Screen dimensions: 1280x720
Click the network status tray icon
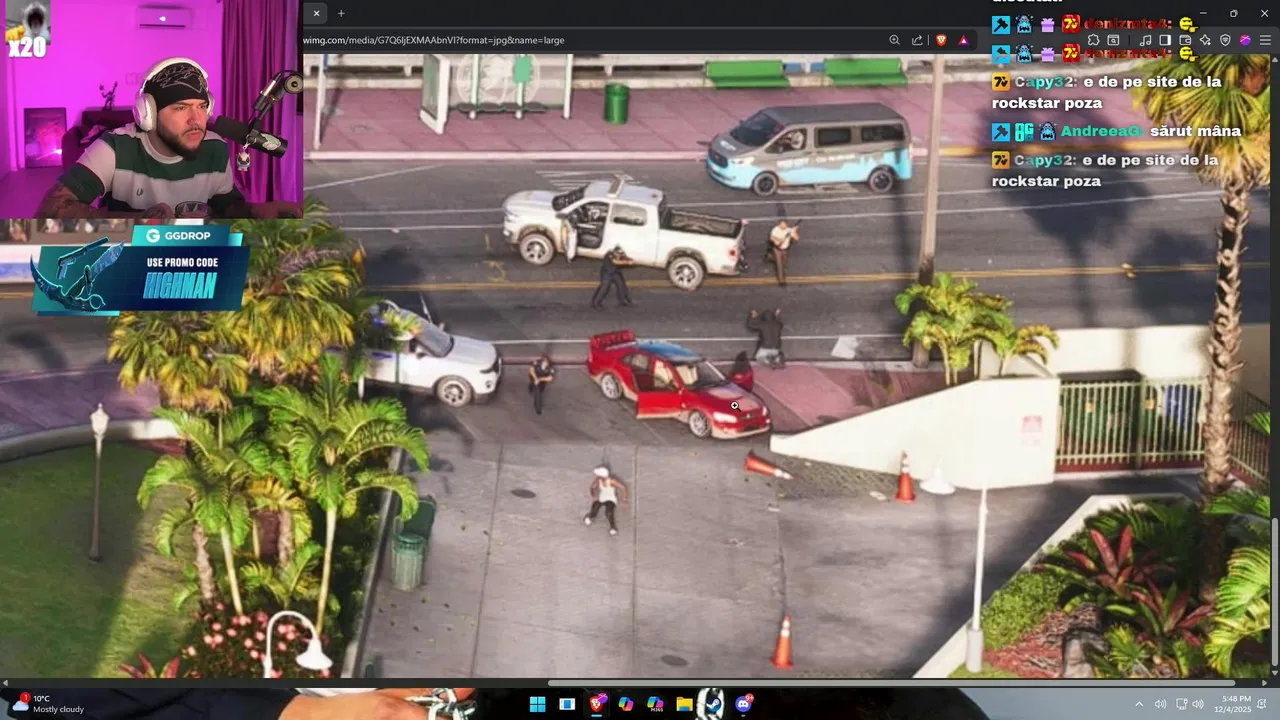tap(1181, 704)
